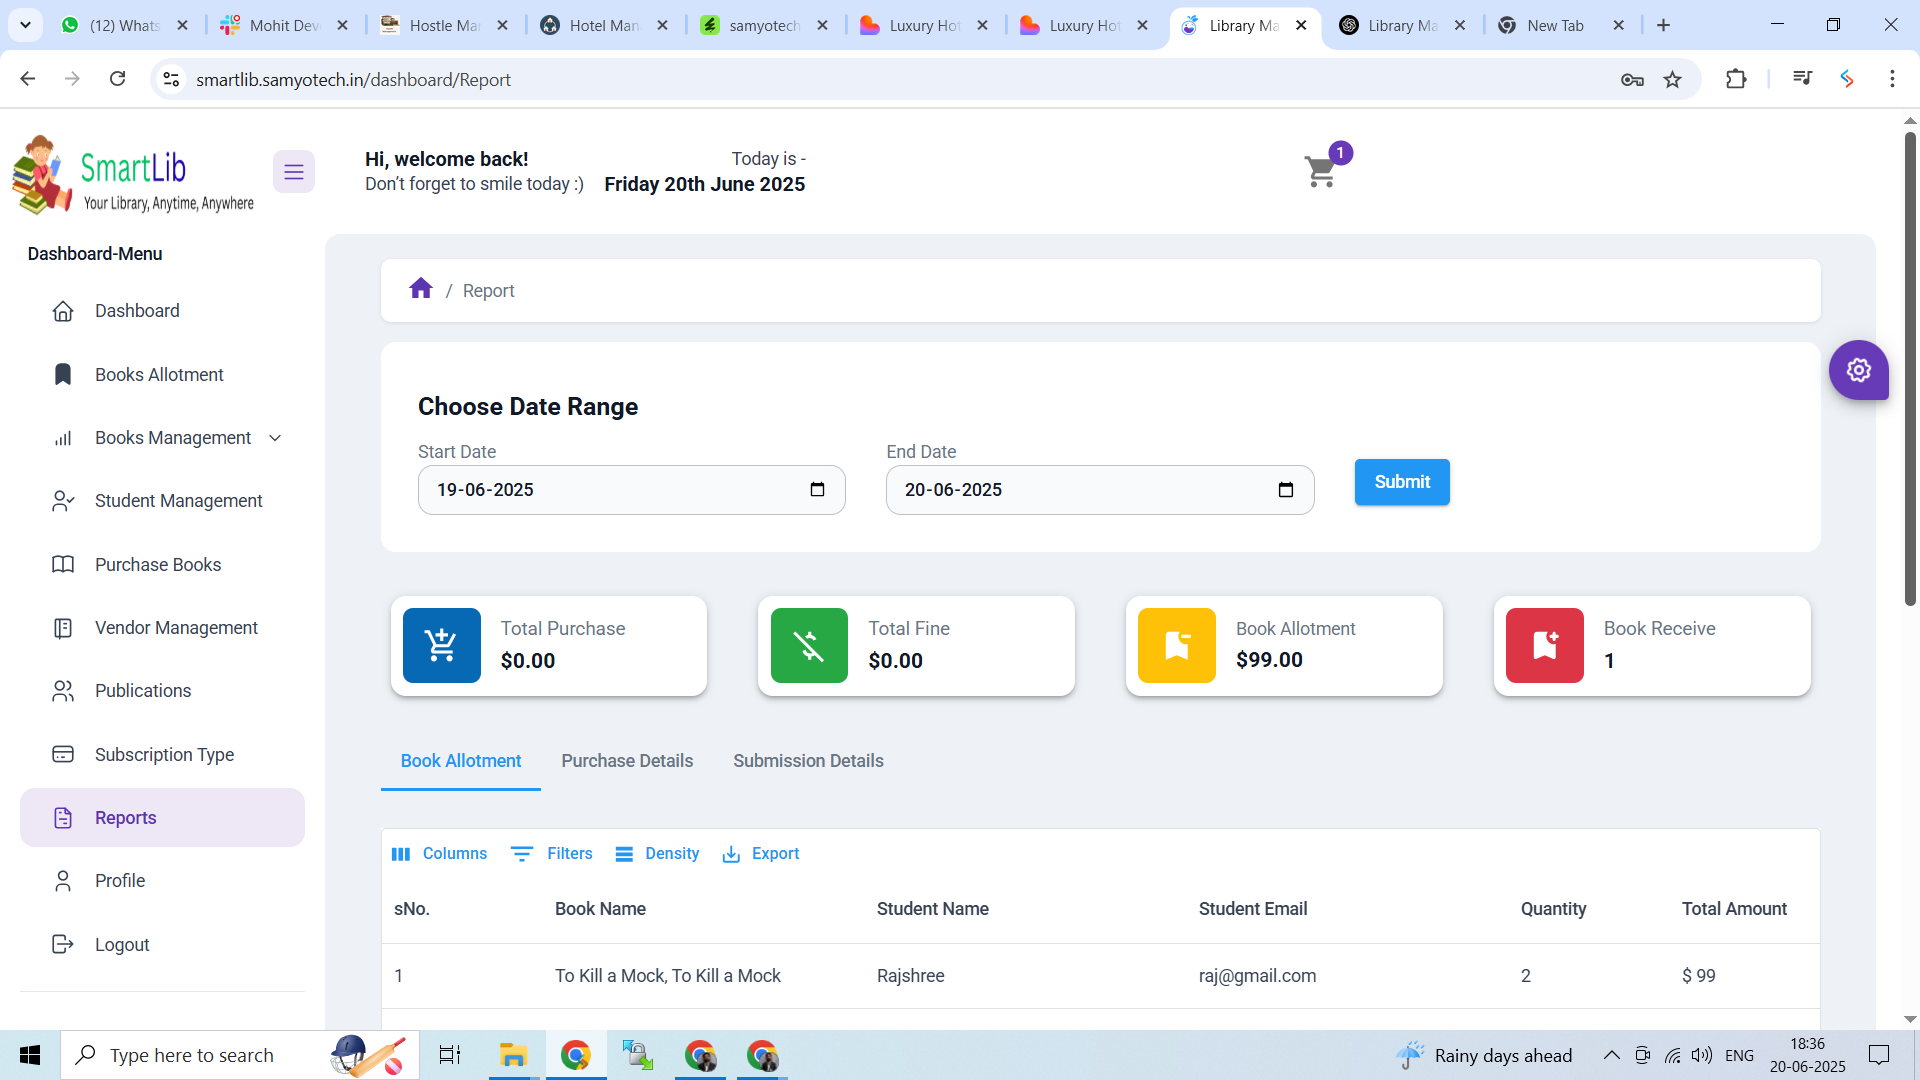
Task: Open Purchase Books from the sidebar
Action: (x=63, y=564)
